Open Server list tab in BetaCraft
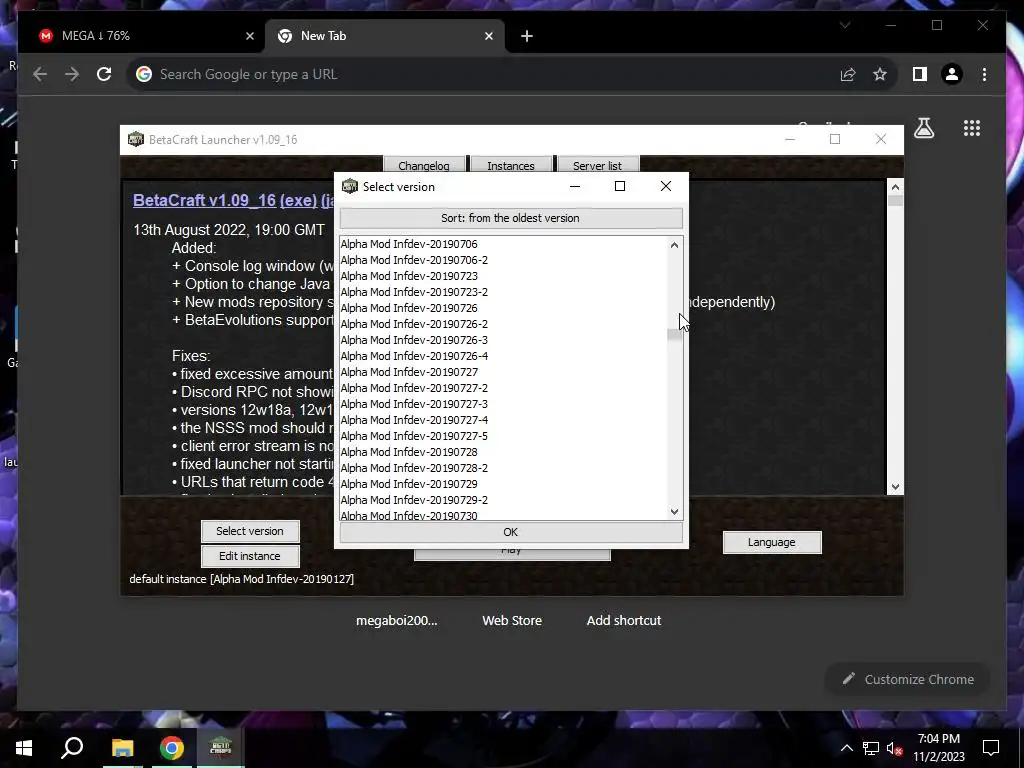 click(597, 165)
